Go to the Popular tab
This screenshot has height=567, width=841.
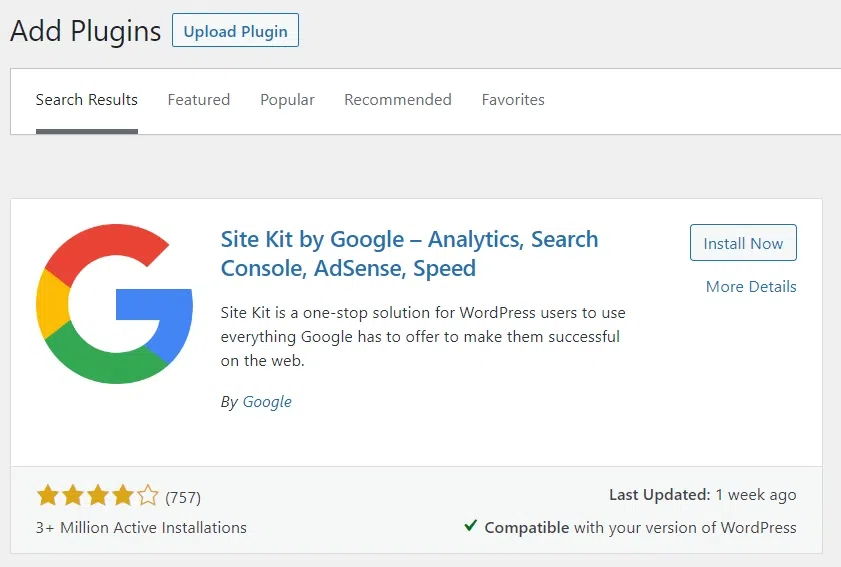[287, 100]
